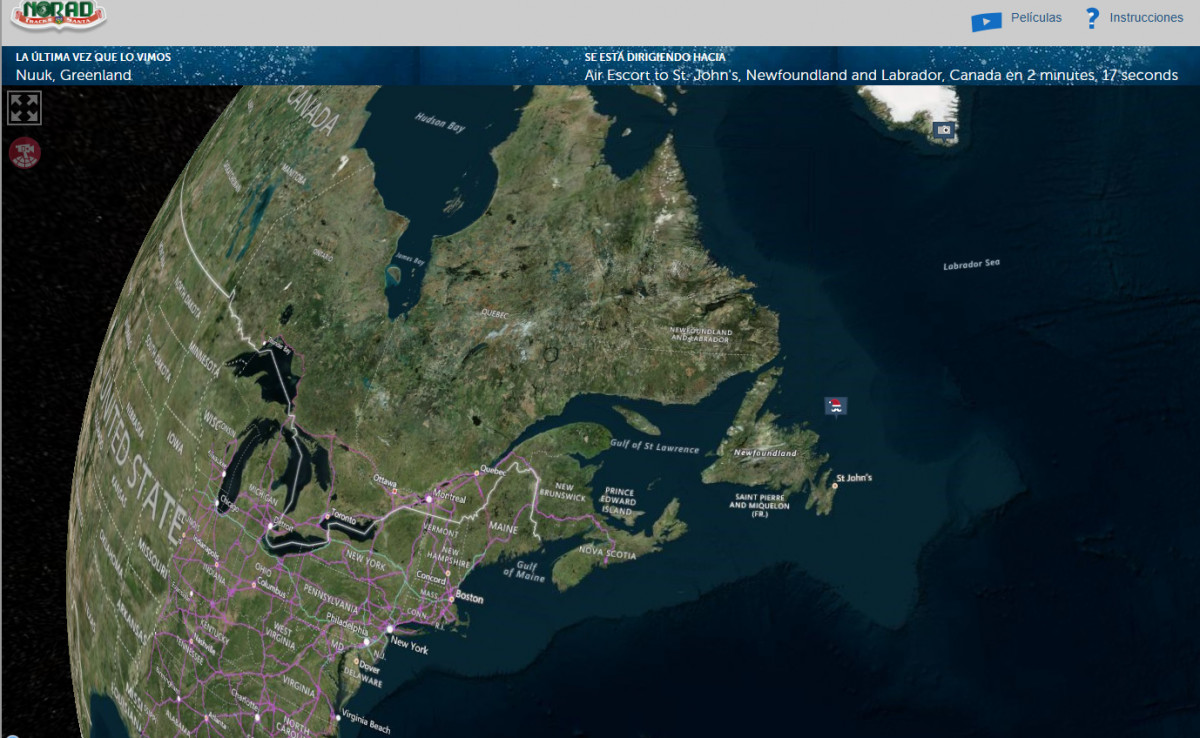Click the red Santa cam circle icon
This screenshot has height=738, width=1200.
coord(24,152)
